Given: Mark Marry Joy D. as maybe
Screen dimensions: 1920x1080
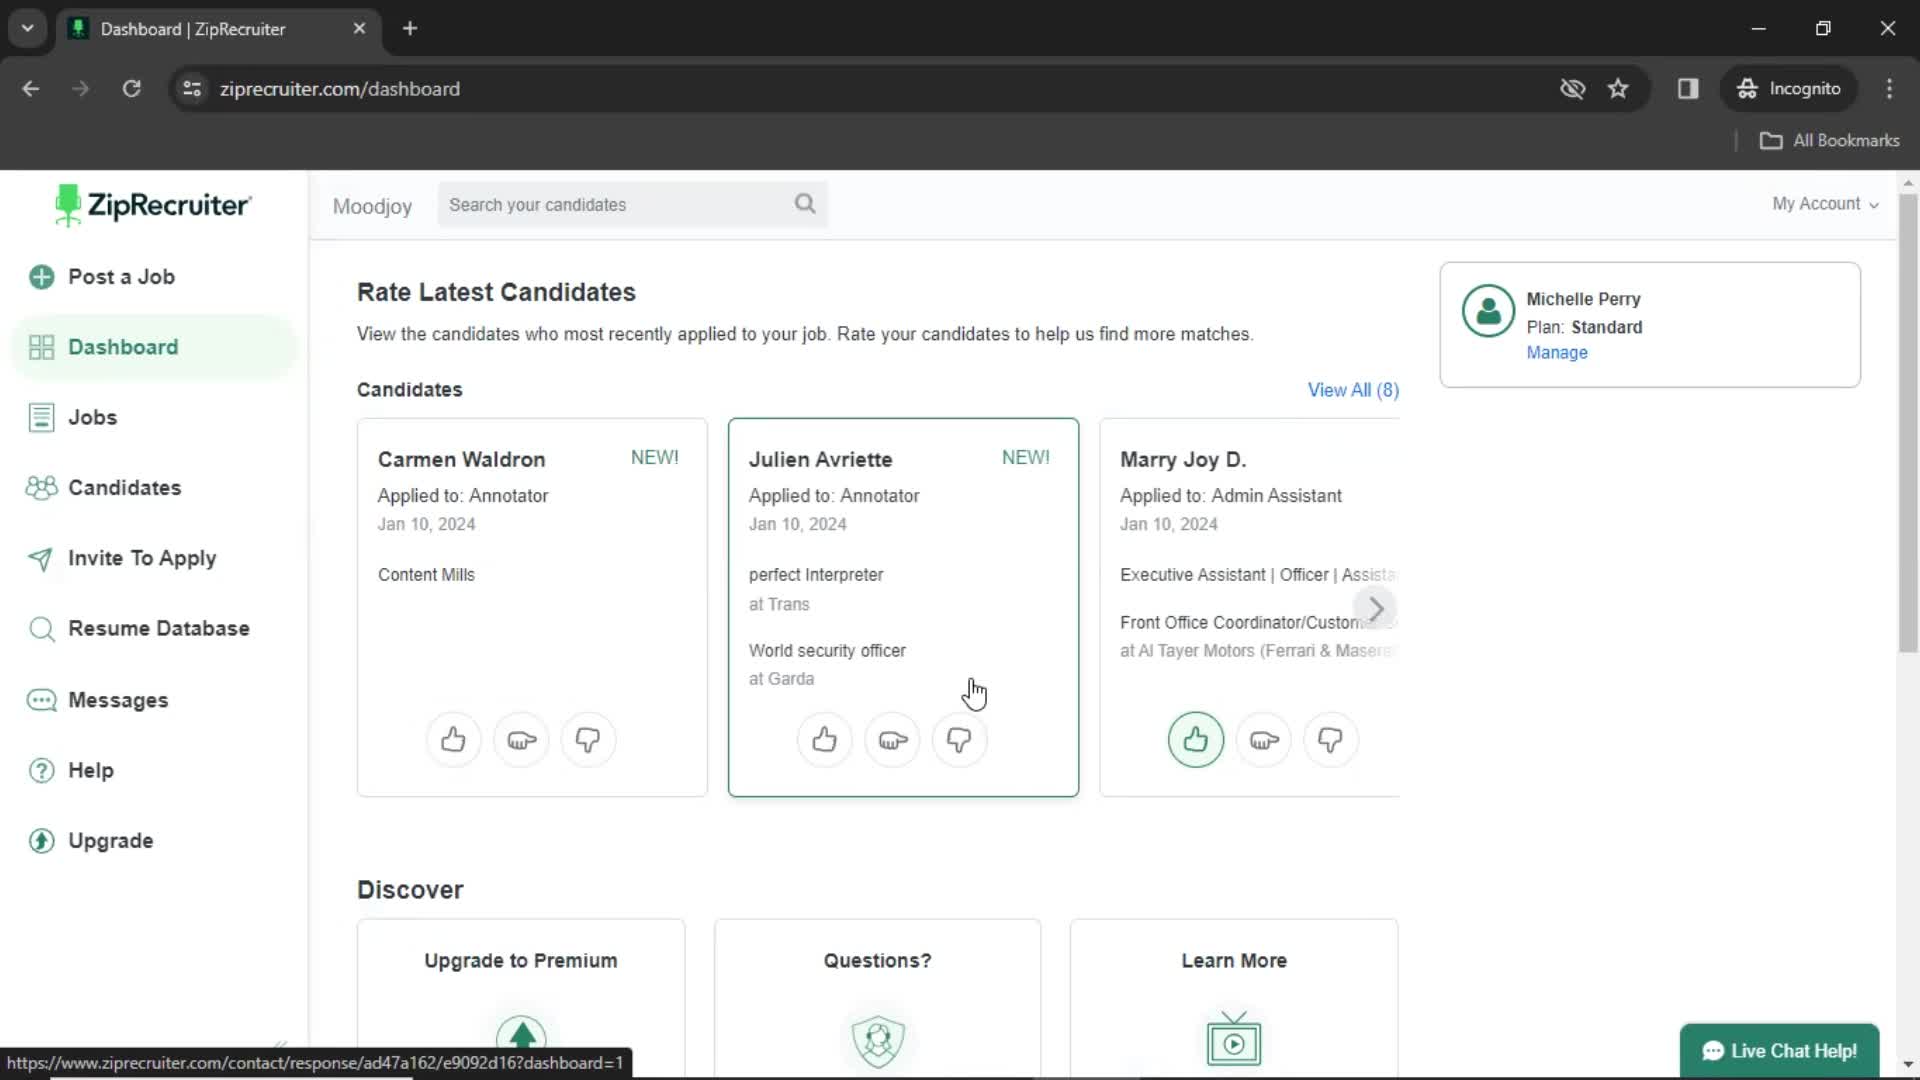Looking at the screenshot, I should point(1264,740).
